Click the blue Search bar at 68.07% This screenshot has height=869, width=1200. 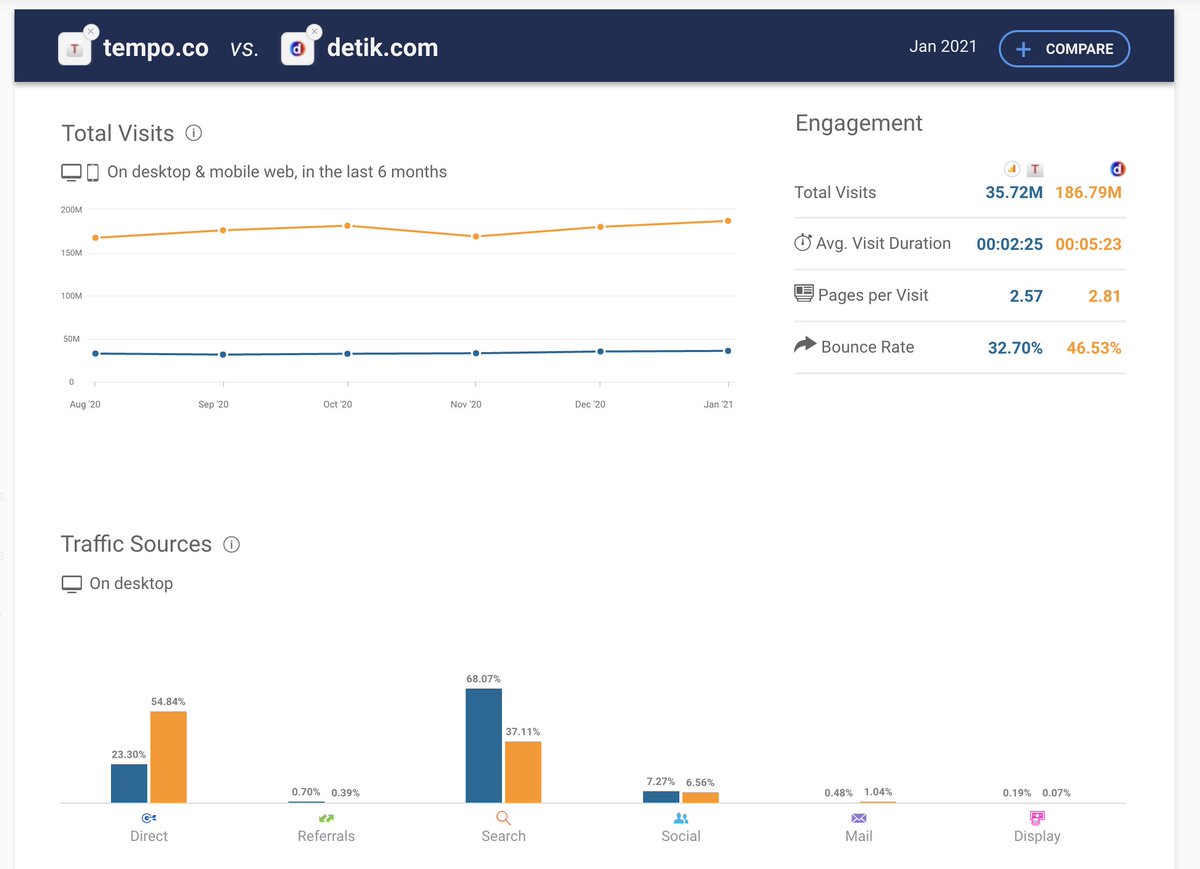point(484,745)
